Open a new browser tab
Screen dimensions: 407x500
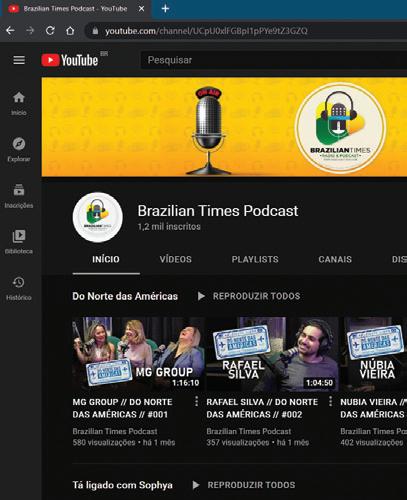click(165, 8)
